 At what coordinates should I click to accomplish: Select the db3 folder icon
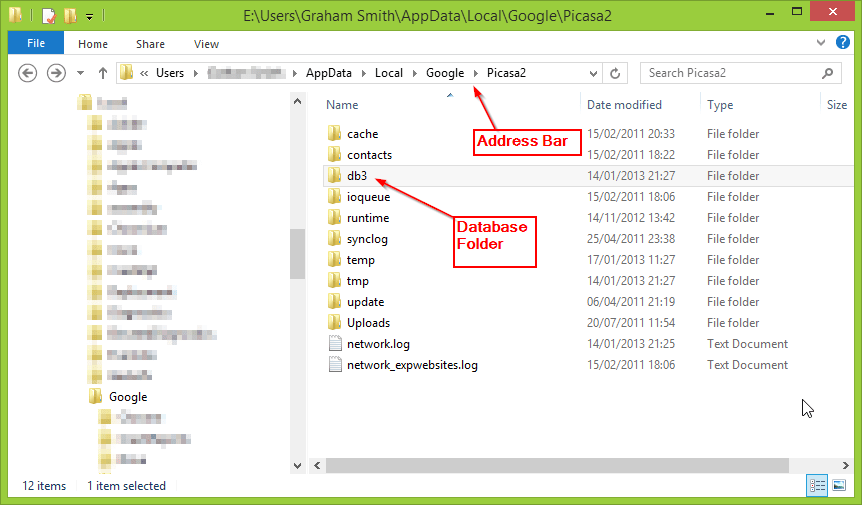coord(334,175)
